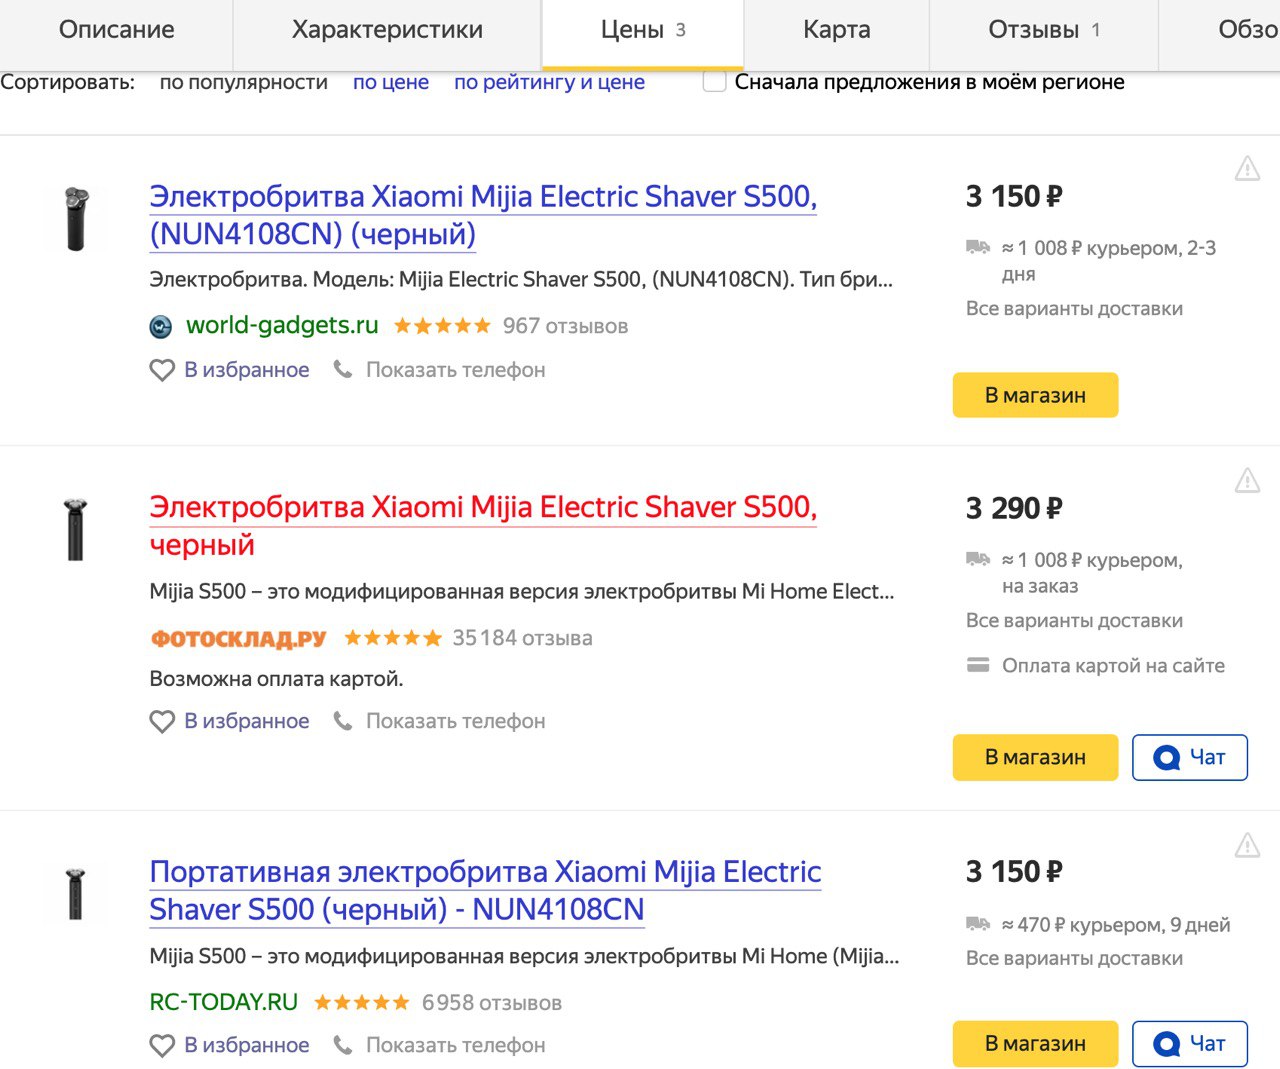Click heart icon for Фотосклад.ру offer
The height and width of the screenshot is (1069, 1280).
point(162,721)
